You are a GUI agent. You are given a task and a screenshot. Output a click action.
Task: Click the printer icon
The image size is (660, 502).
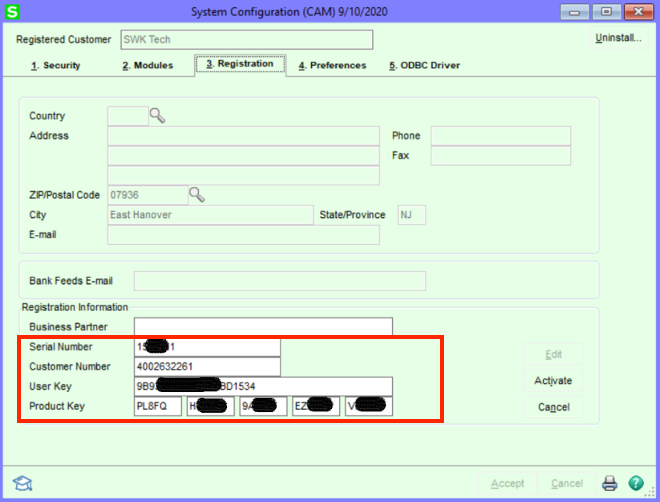click(609, 483)
